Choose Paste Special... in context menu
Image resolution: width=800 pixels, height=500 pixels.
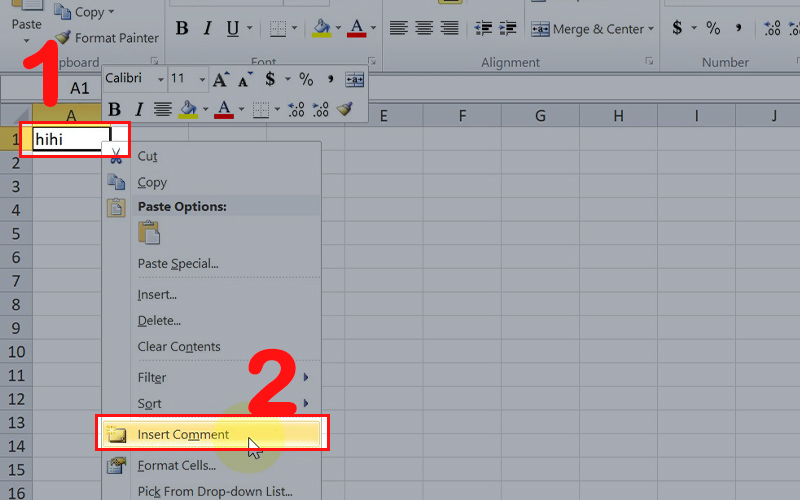point(212,264)
